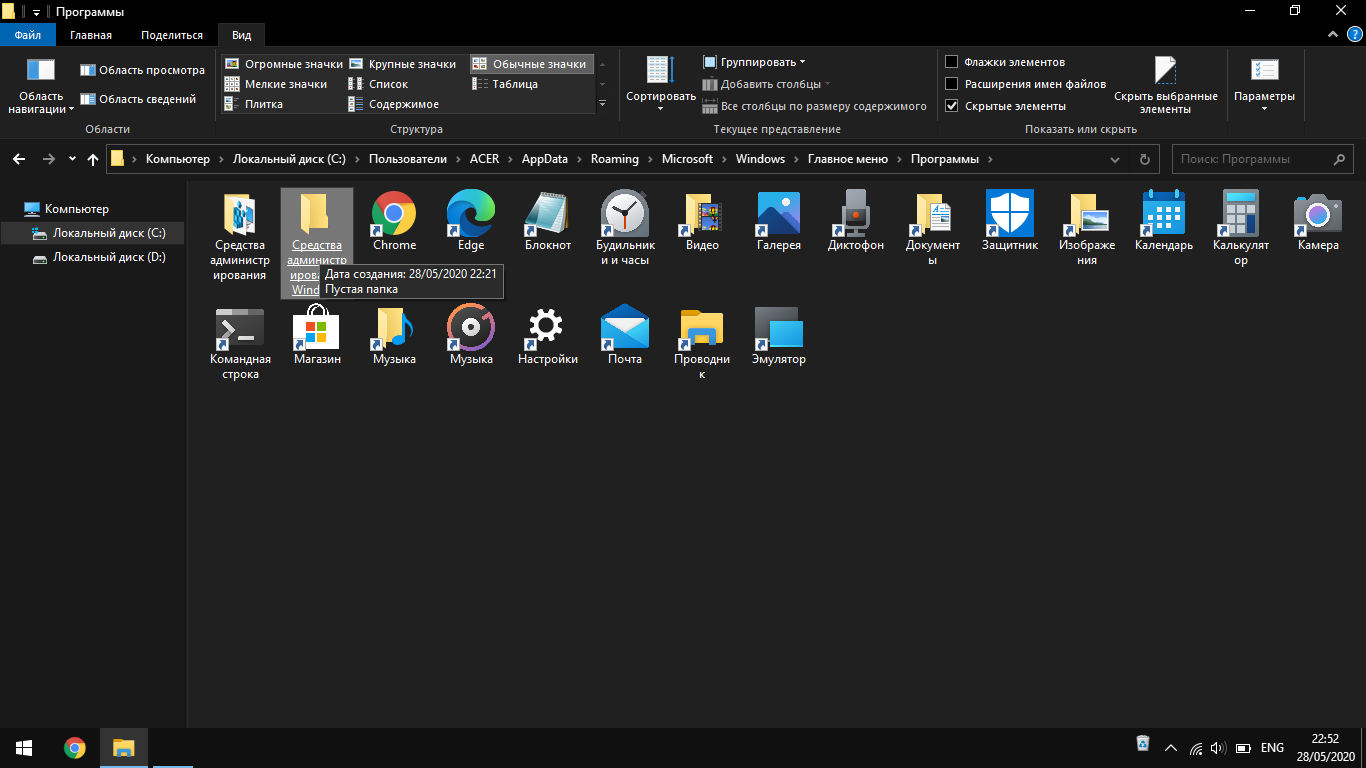
Task: Select the first Средства администрирования folder
Action: tap(240, 235)
